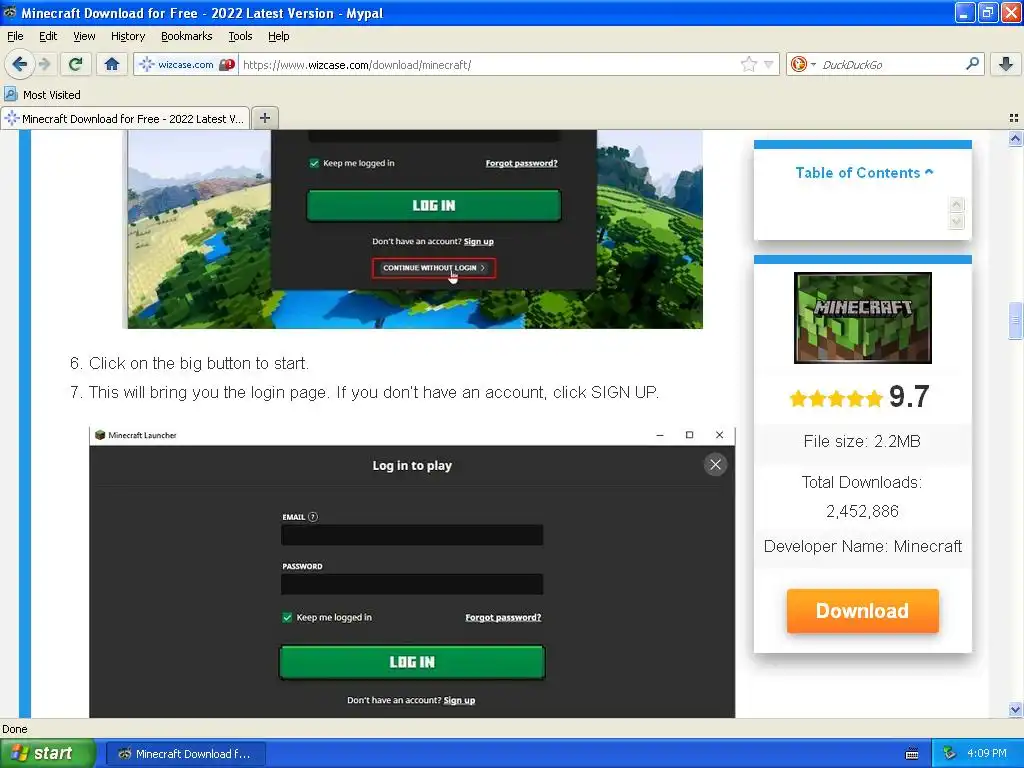This screenshot has height=768, width=1024.
Task: Click lower screenshot Keep me logged in checkbox
Action: [287, 617]
